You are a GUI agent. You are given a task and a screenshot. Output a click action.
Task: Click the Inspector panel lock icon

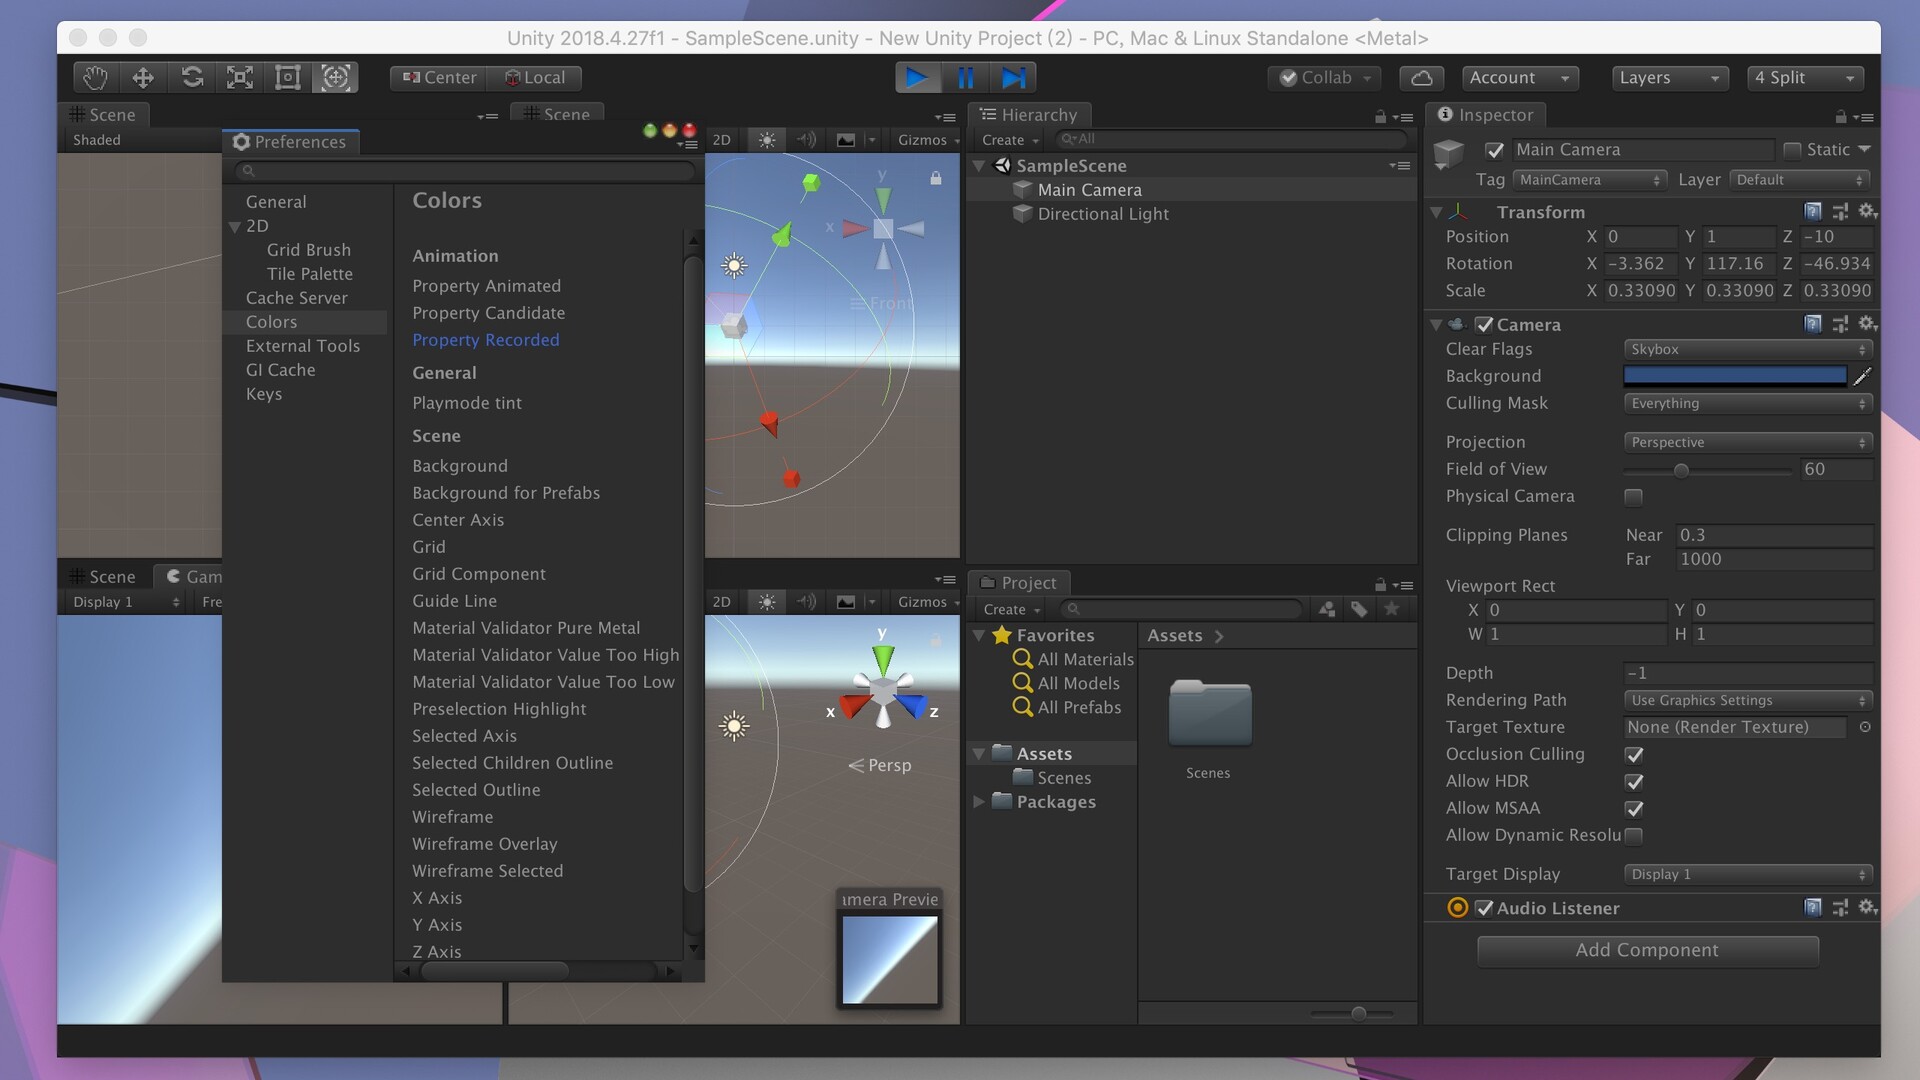(1840, 117)
